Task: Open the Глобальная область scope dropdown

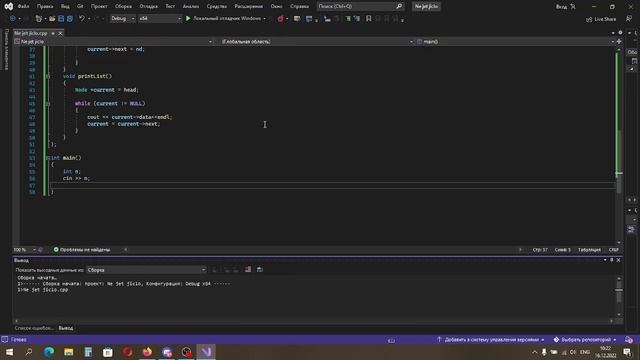Action: coord(317,42)
